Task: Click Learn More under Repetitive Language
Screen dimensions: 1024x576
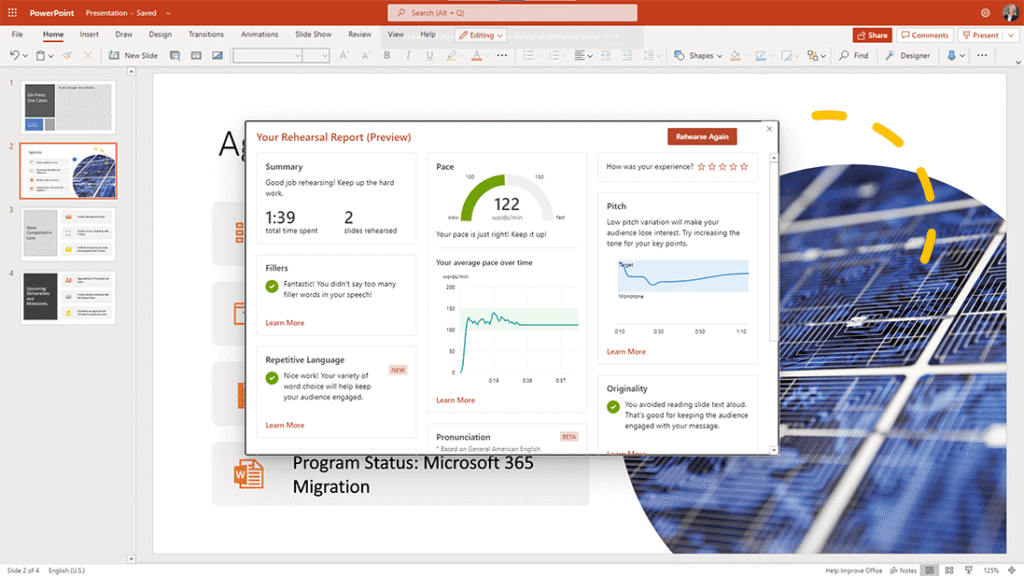Action: click(x=285, y=425)
